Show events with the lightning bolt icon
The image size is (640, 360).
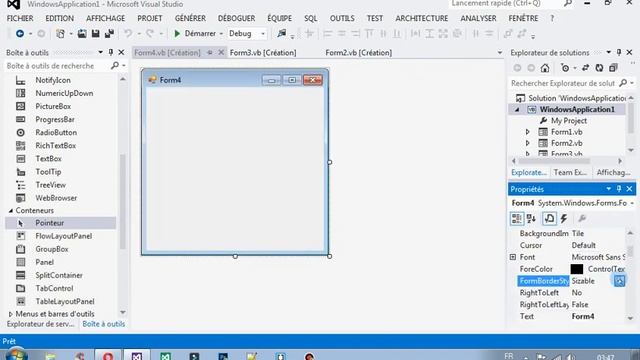coord(564,218)
